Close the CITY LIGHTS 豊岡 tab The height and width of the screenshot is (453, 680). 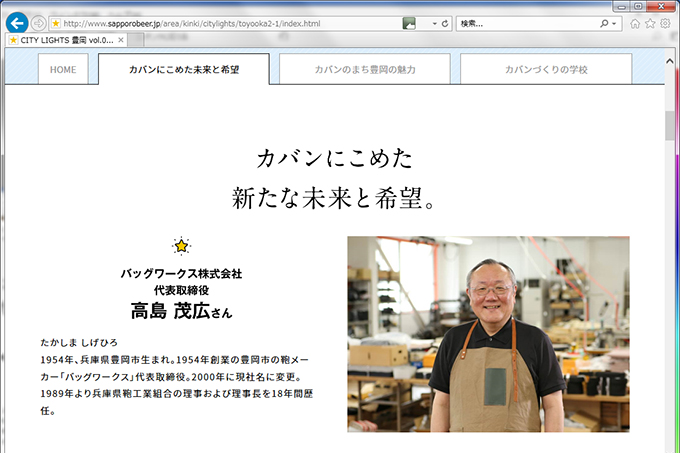(121, 40)
